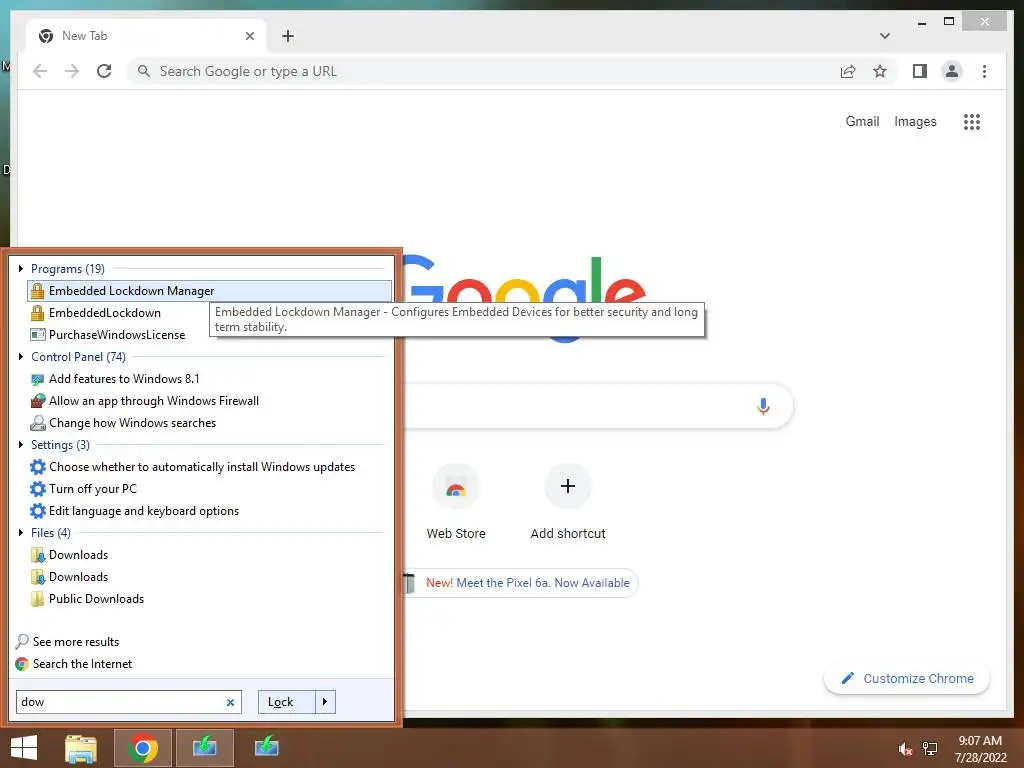Click the Windows Start button
This screenshot has height=768, width=1024.
point(24,748)
